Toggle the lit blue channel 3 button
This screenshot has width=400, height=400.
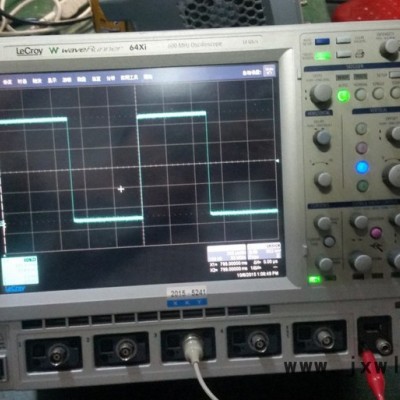(362, 167)
